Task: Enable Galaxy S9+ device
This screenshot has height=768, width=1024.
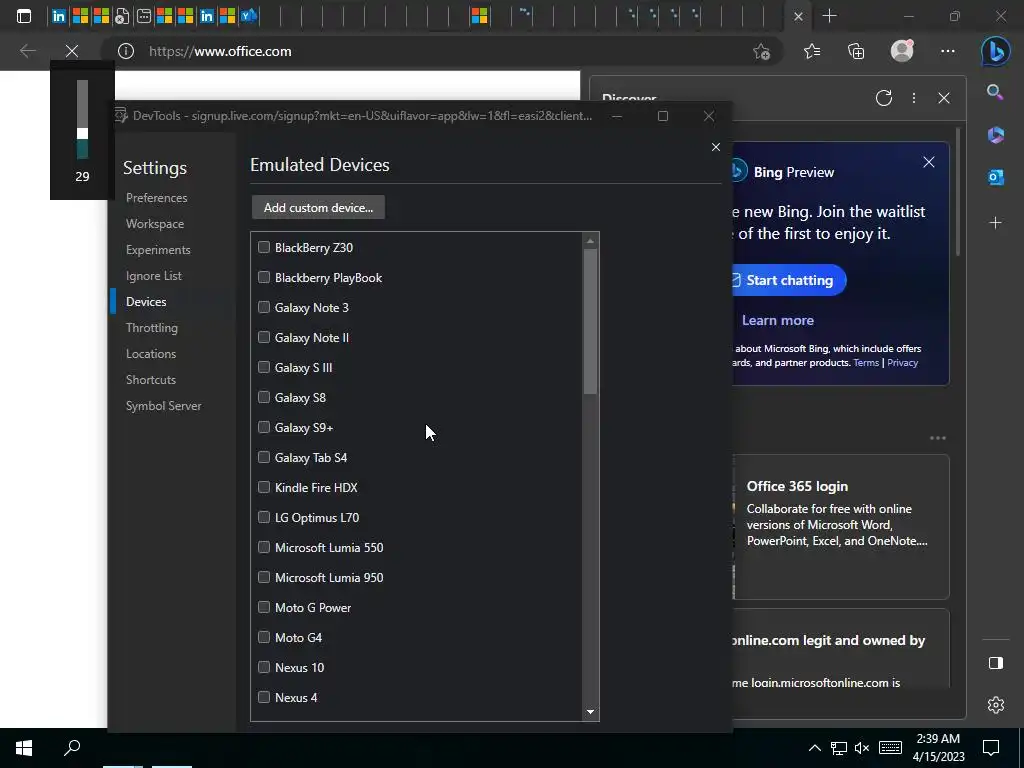Action: [x=264, y=427]
